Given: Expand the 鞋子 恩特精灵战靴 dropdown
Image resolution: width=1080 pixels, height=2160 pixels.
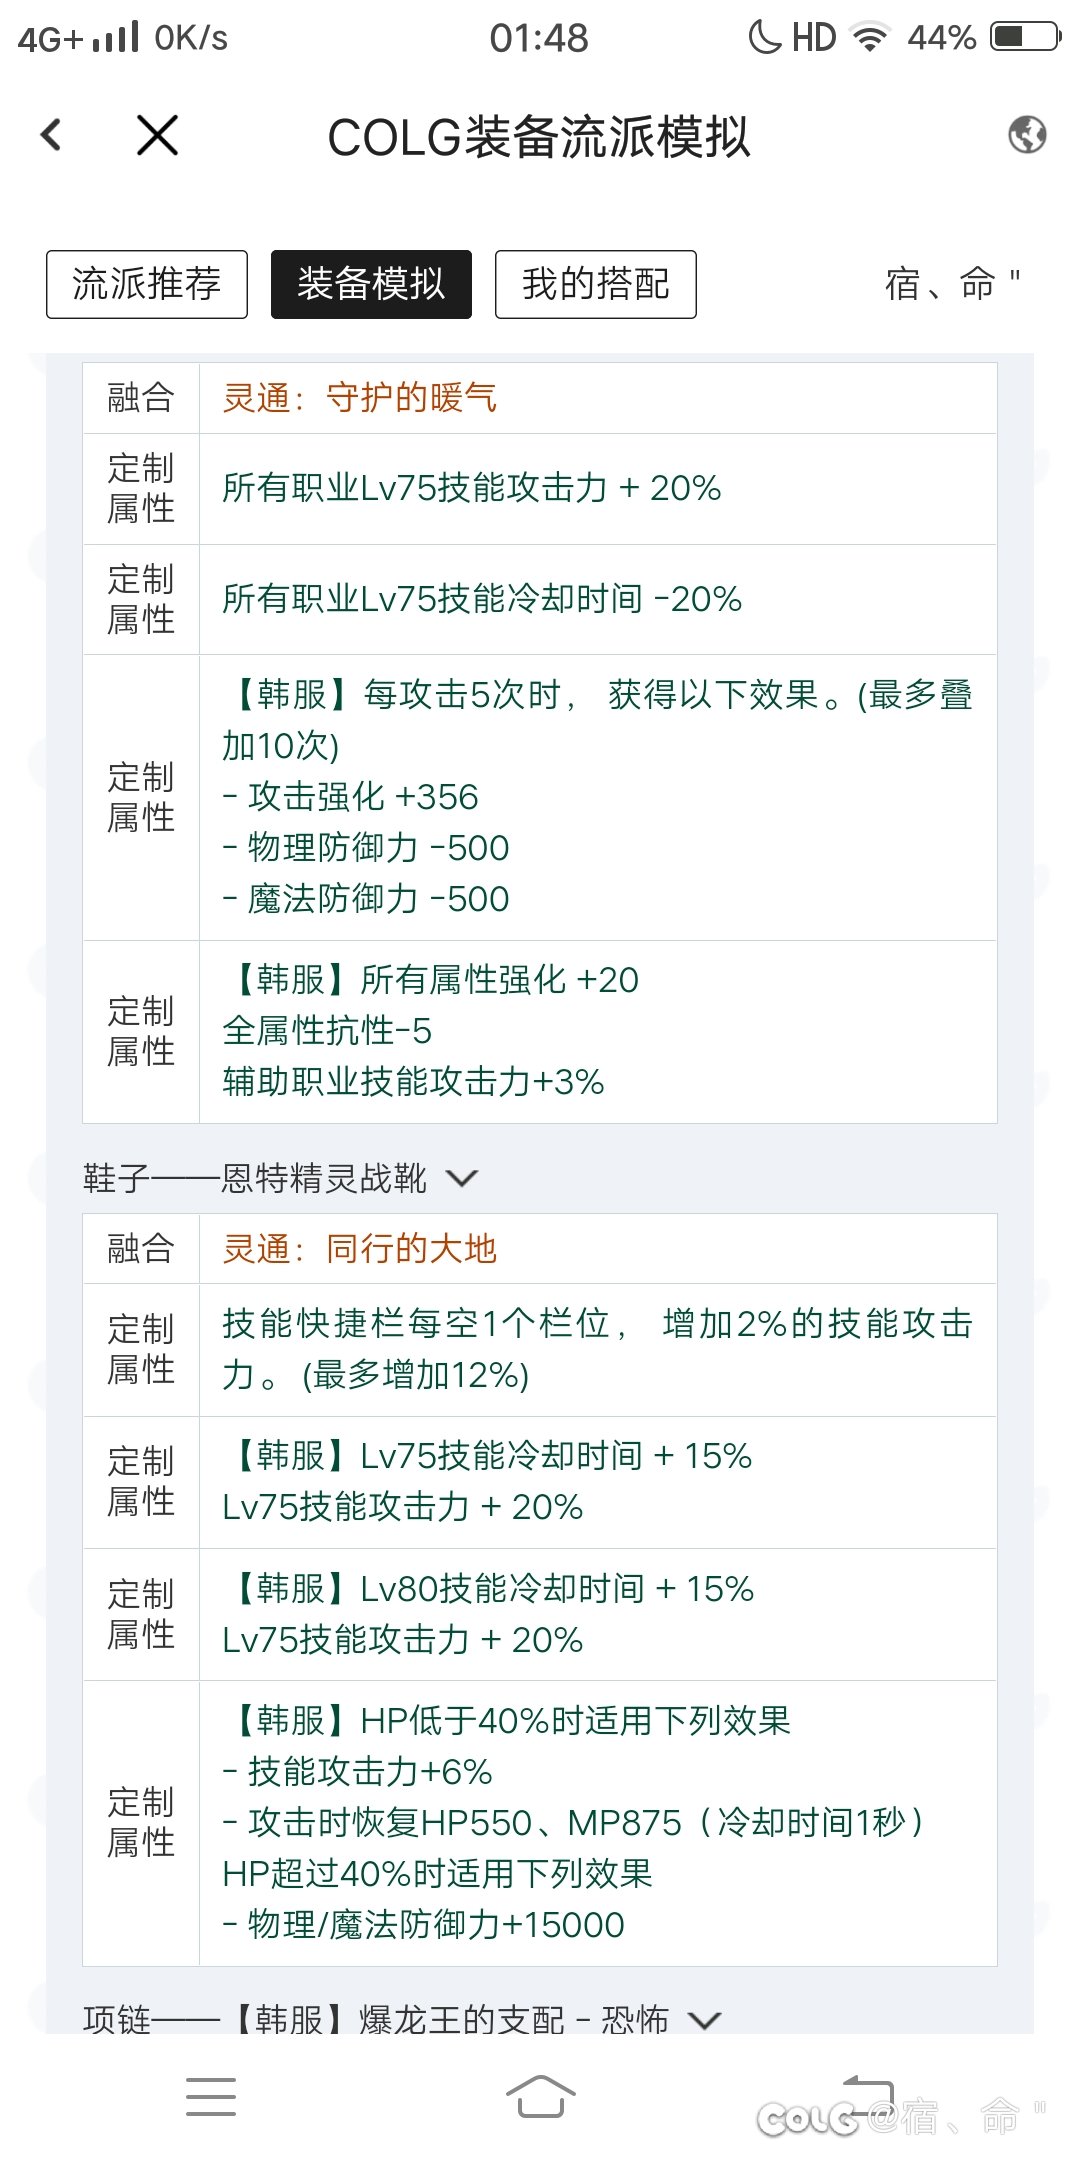Looking at the screenshot, I should (x=461, y=1178).
